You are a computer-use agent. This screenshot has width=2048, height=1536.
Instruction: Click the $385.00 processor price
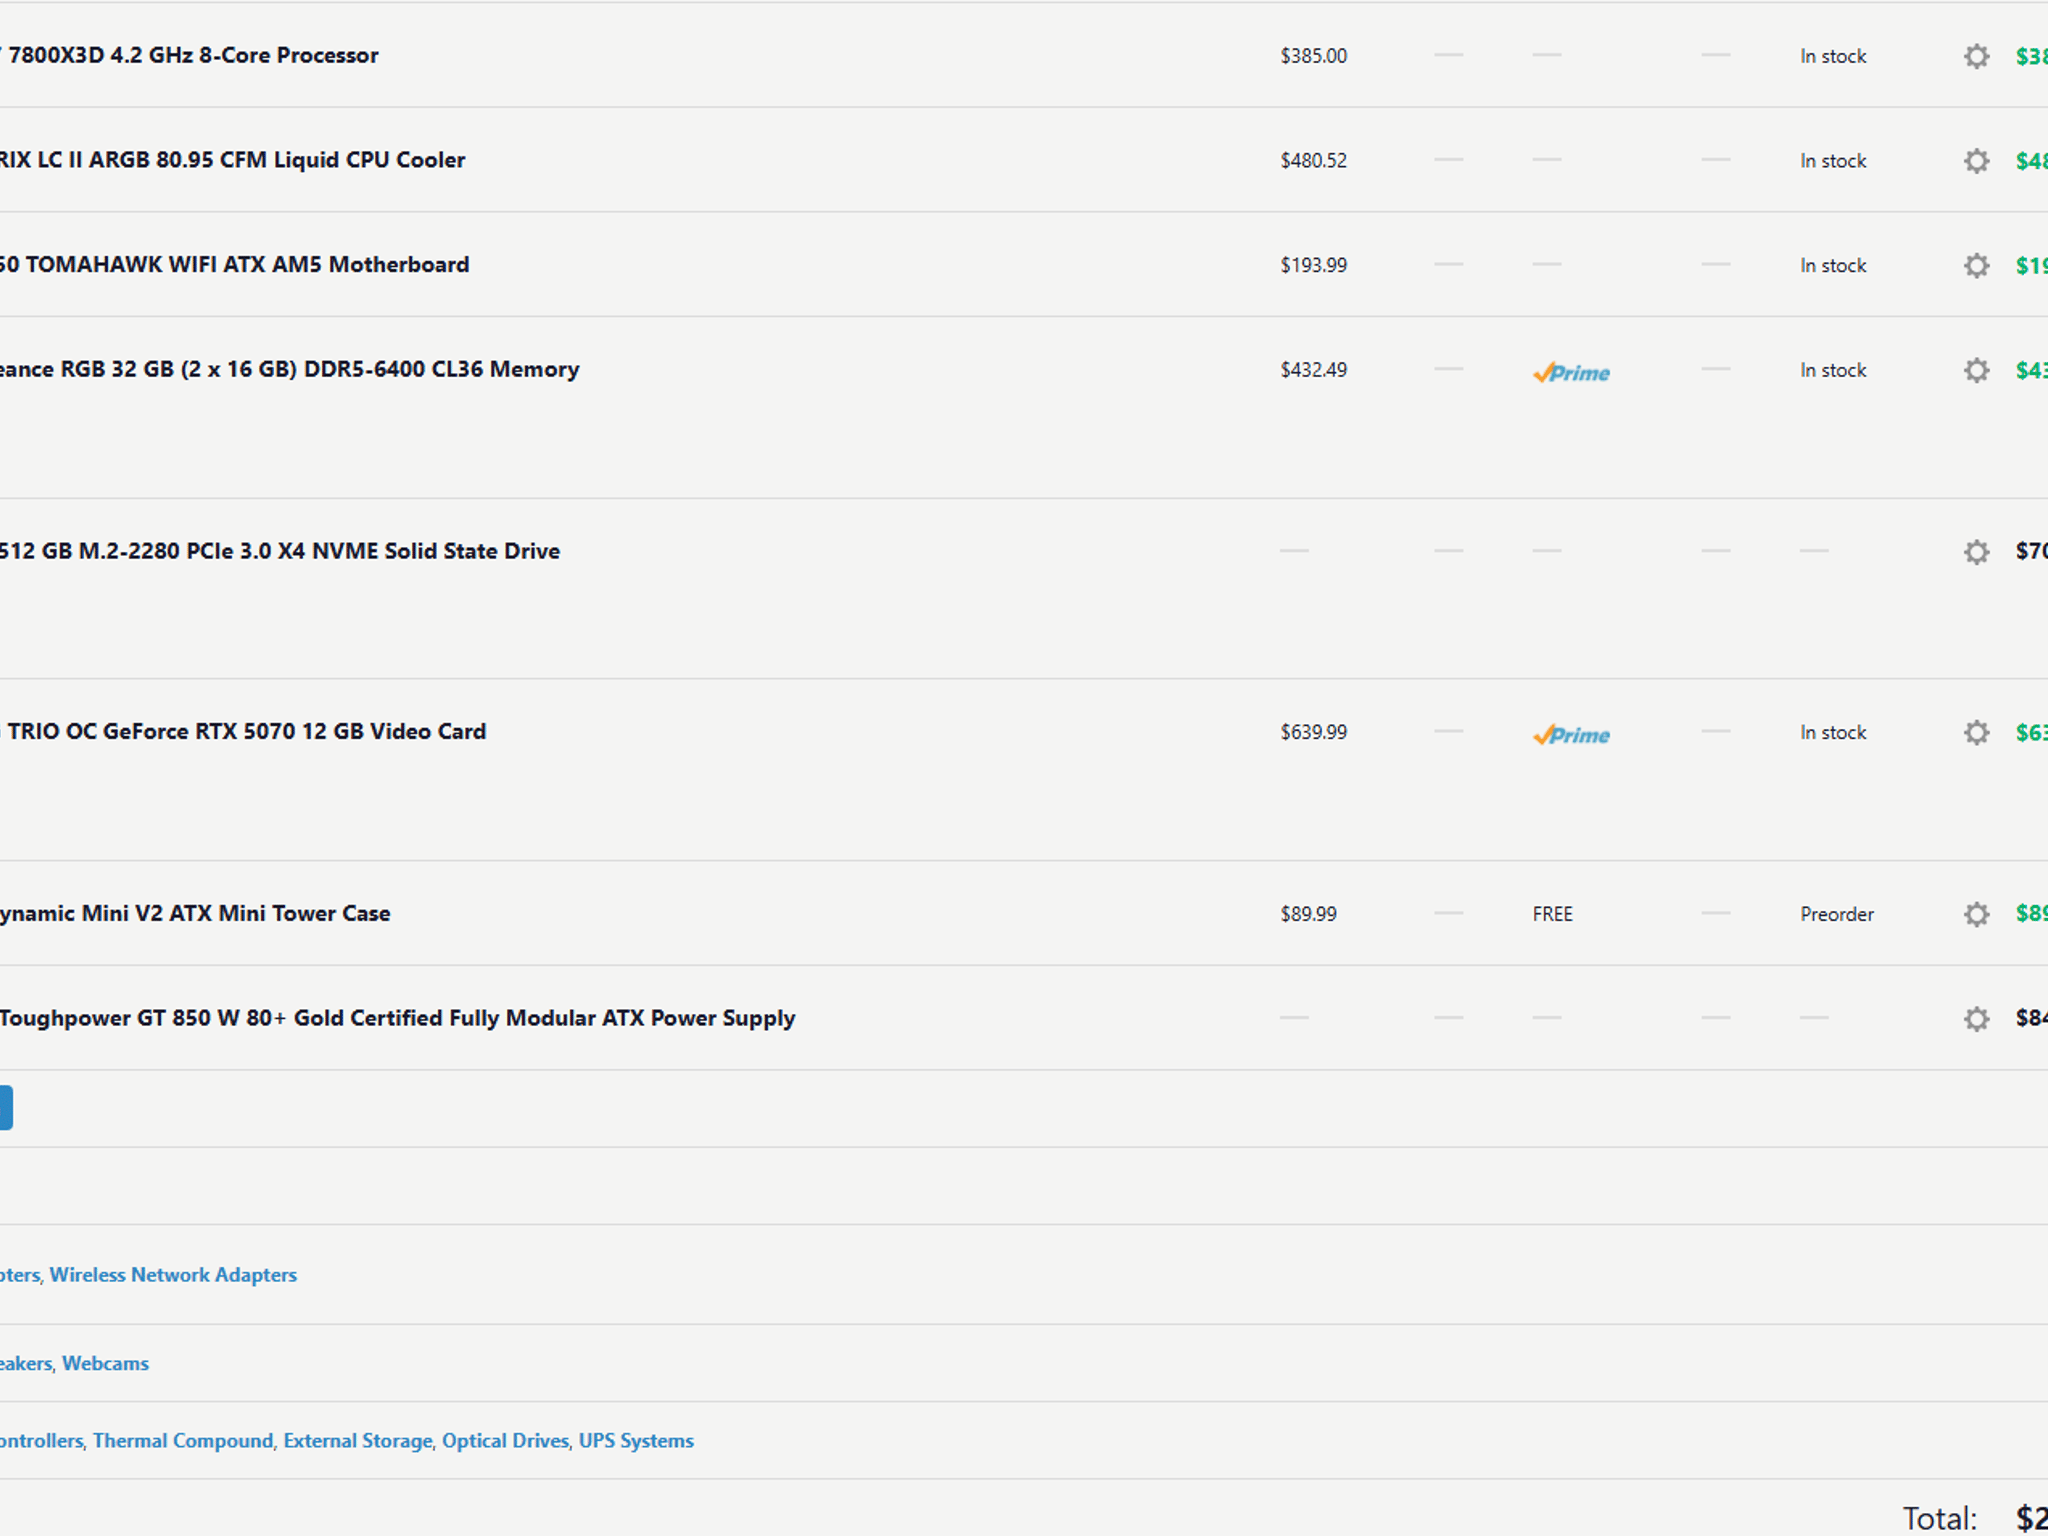tap(1313, 56)
